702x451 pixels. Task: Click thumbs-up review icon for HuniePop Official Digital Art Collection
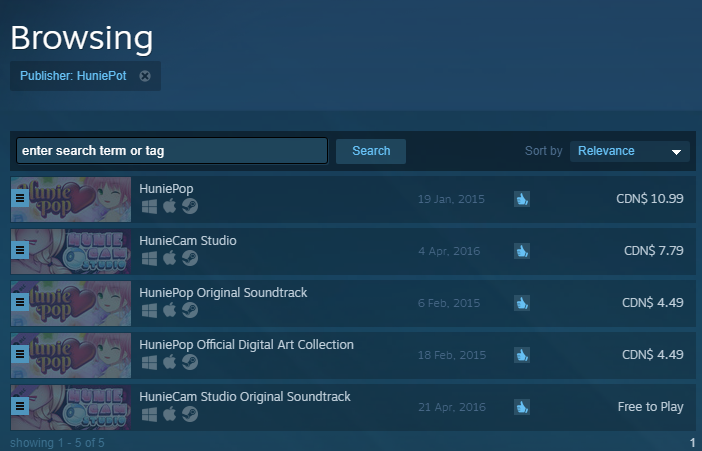[522, 355]
